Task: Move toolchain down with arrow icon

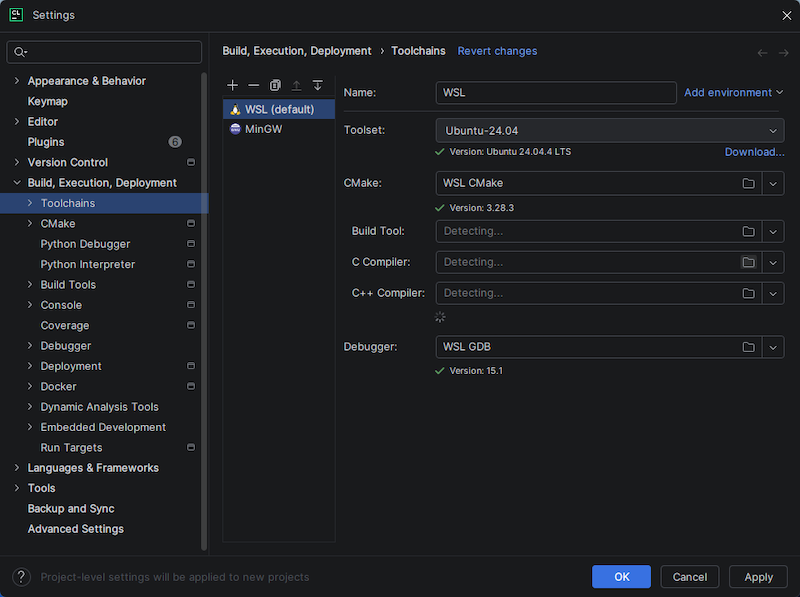Action: (x=317, y=85)
